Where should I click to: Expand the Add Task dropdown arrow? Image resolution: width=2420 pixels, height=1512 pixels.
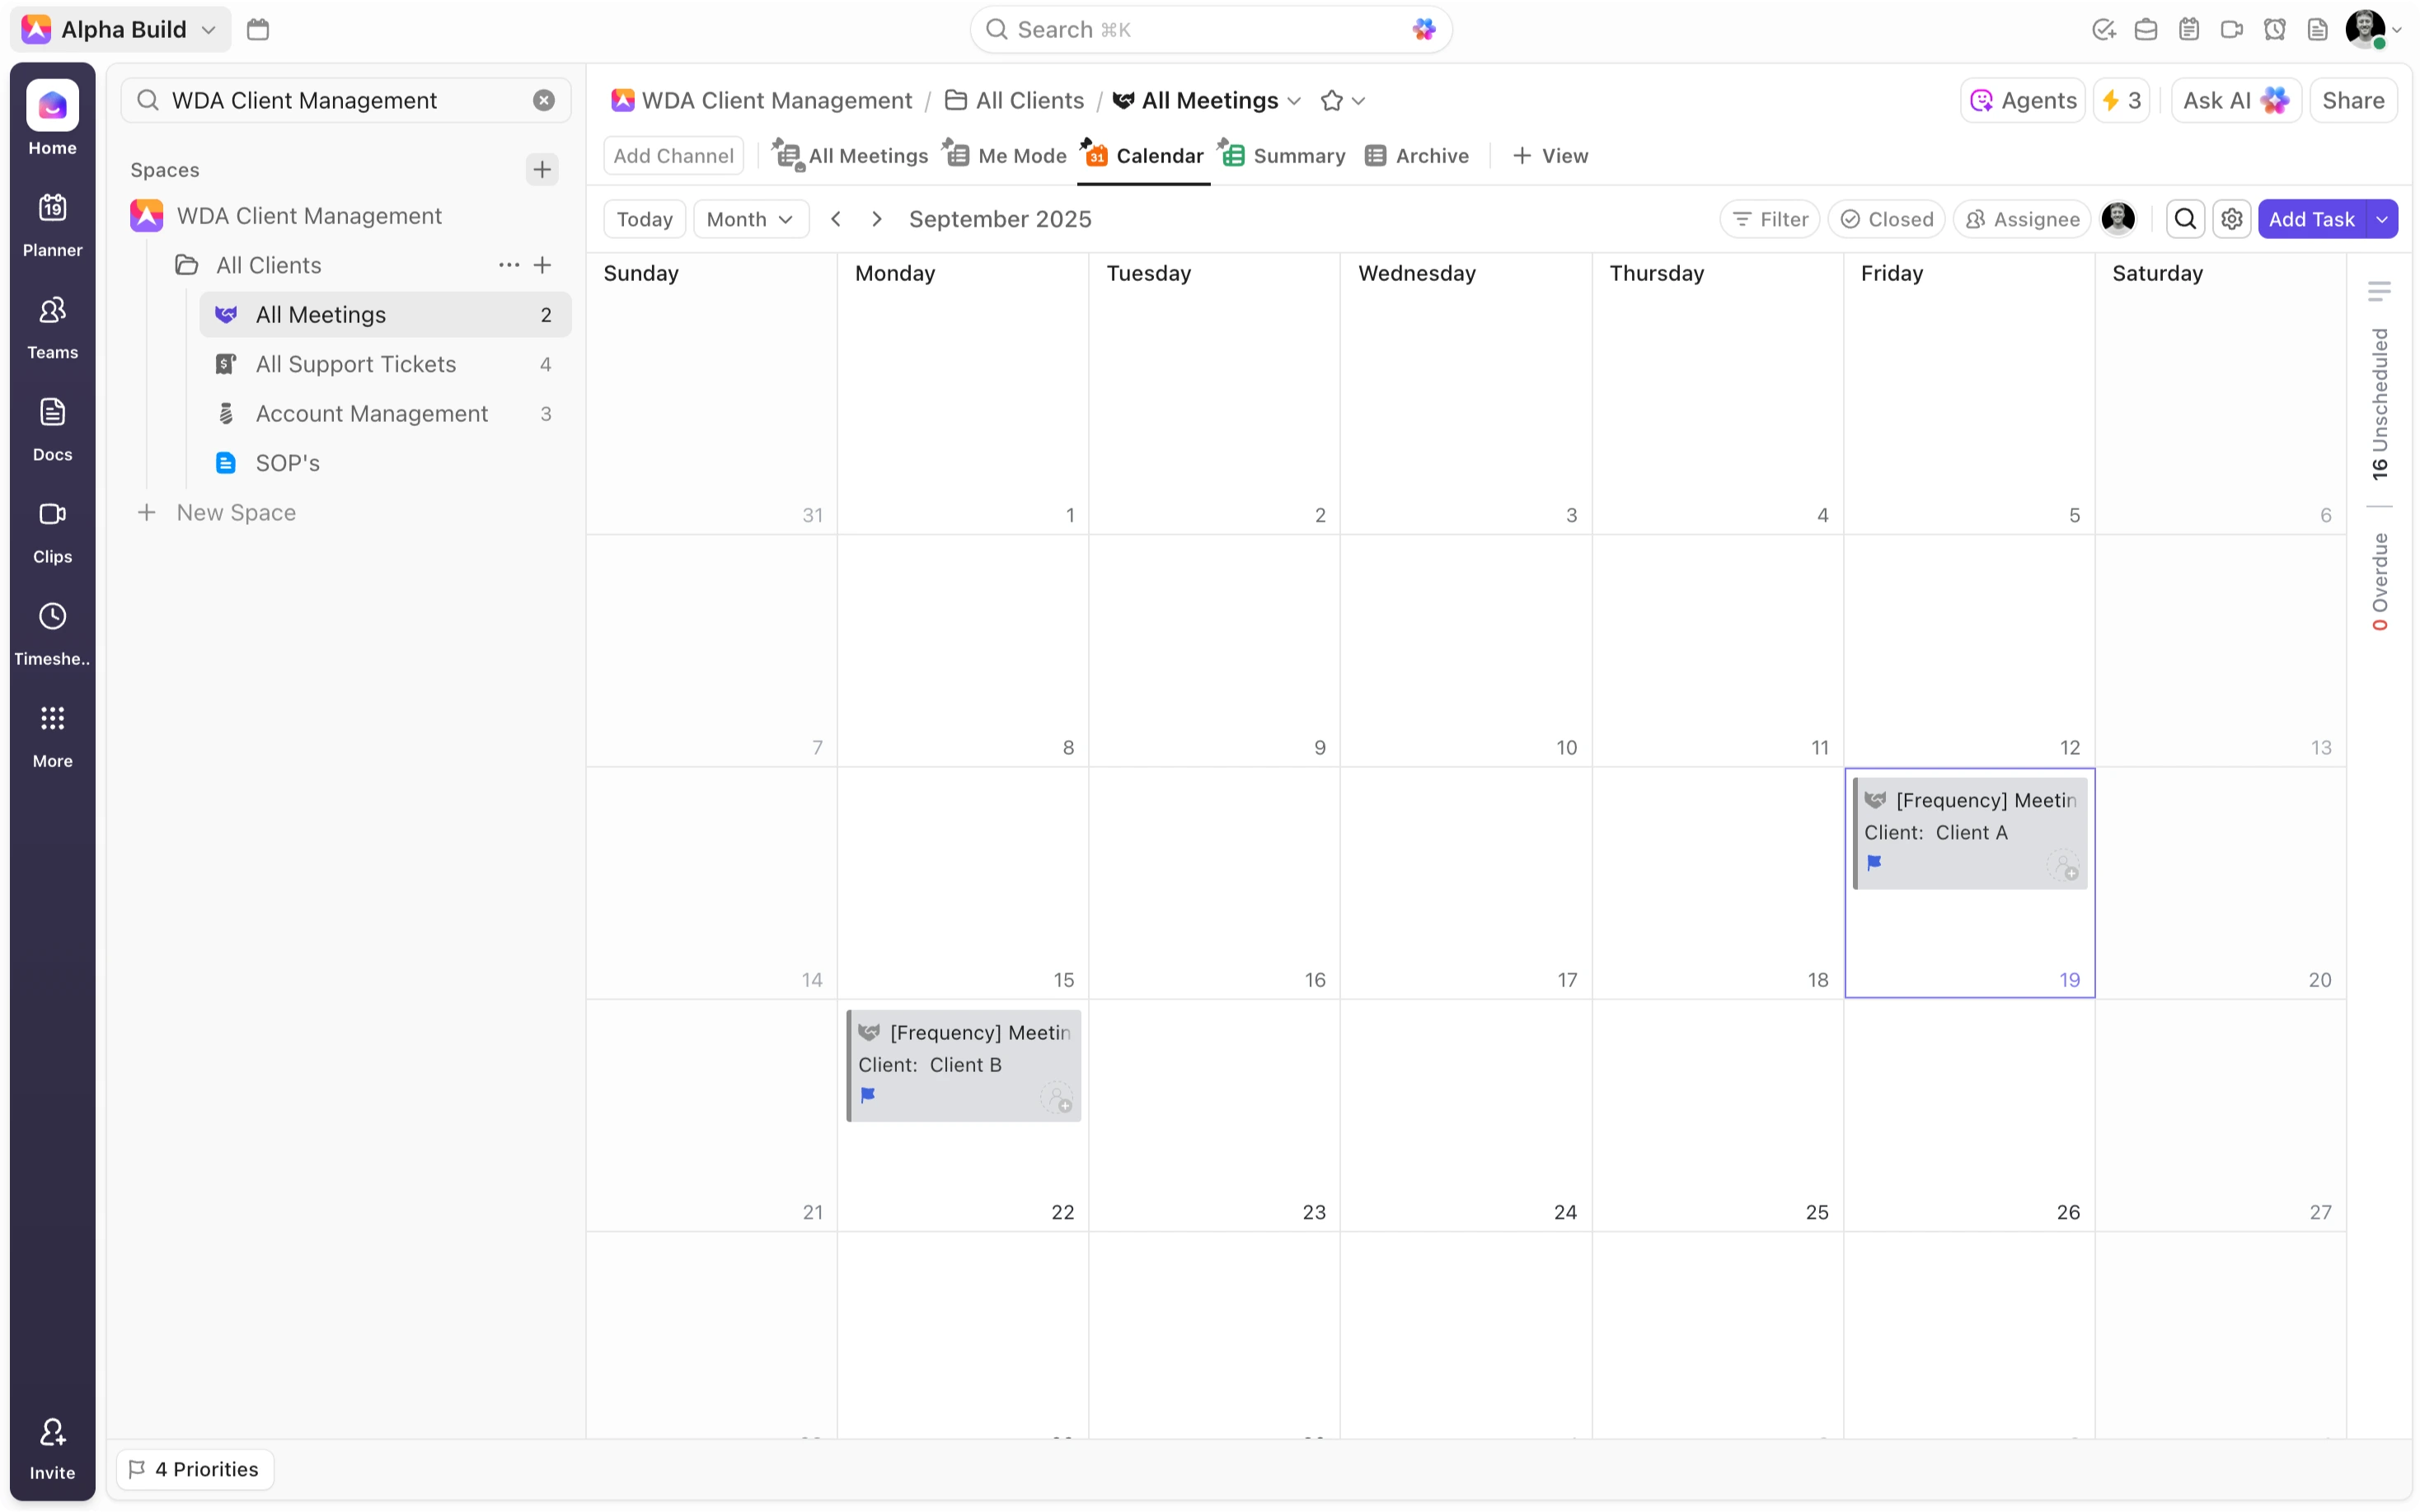pyautogui.click(x=2383, y=219)
